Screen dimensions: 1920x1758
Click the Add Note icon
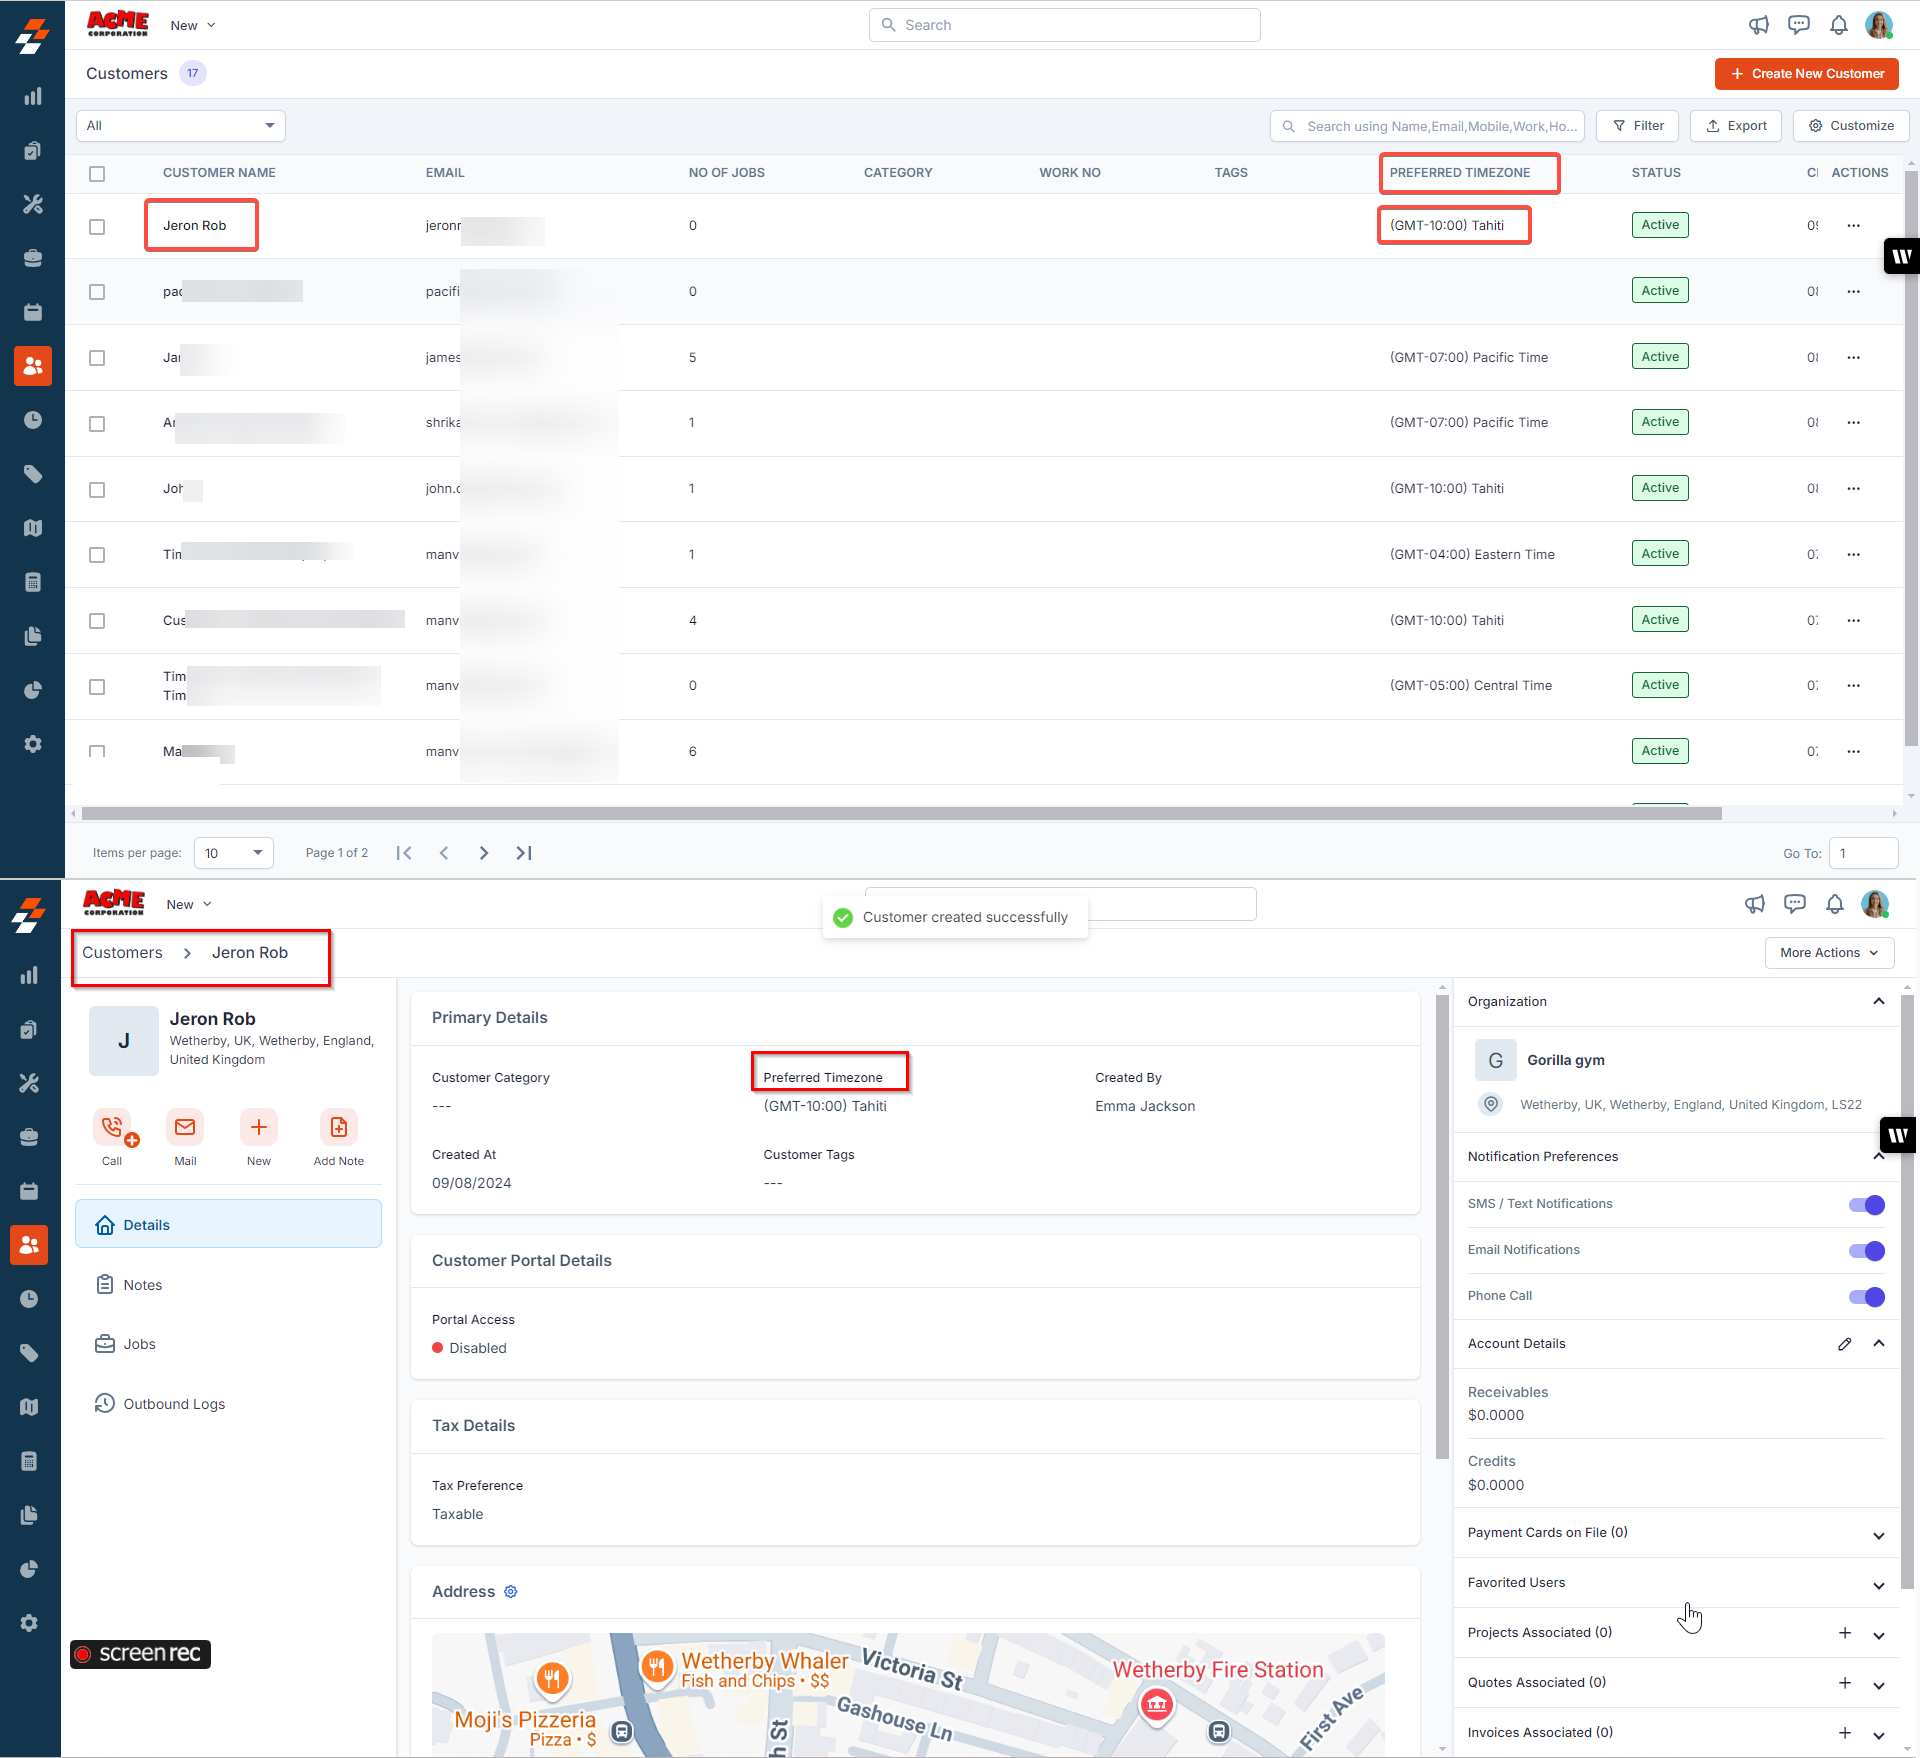point(338,1129)
